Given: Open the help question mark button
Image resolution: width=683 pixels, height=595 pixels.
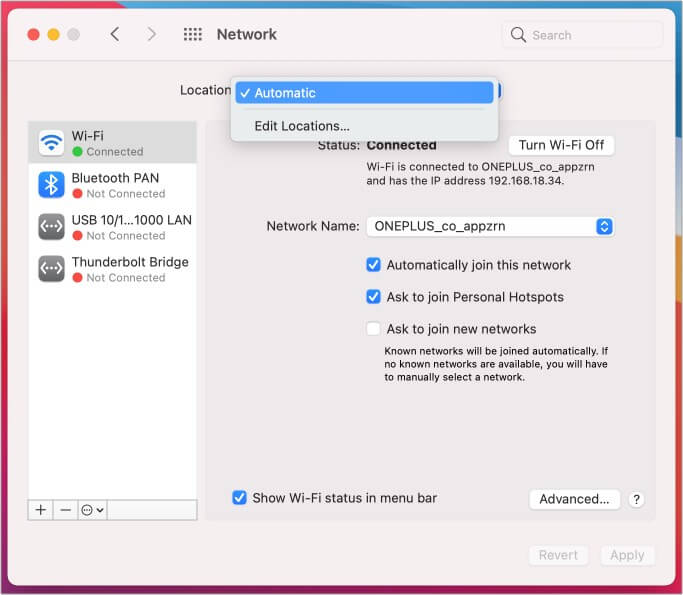Looking at the screenshot, I should coord(636,499).
